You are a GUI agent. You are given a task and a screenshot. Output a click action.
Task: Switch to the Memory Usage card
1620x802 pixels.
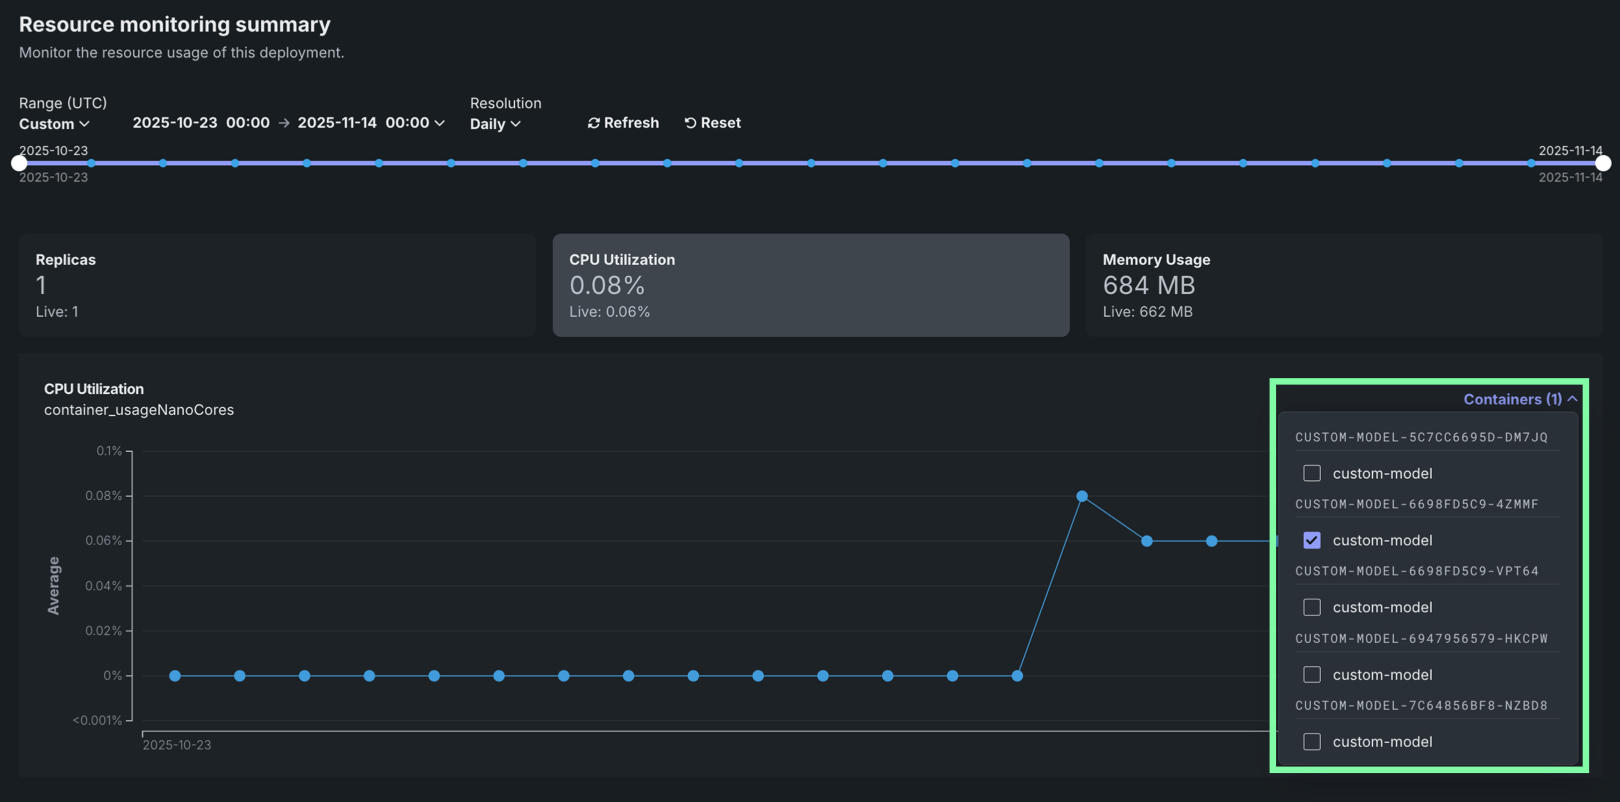click(x=1343, y=285)
